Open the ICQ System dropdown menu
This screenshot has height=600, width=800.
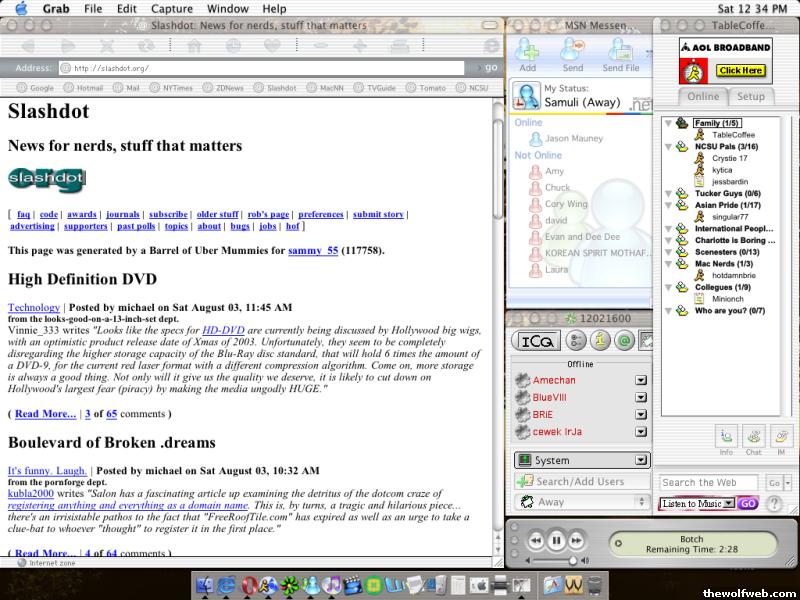click(x=641, y=460)
